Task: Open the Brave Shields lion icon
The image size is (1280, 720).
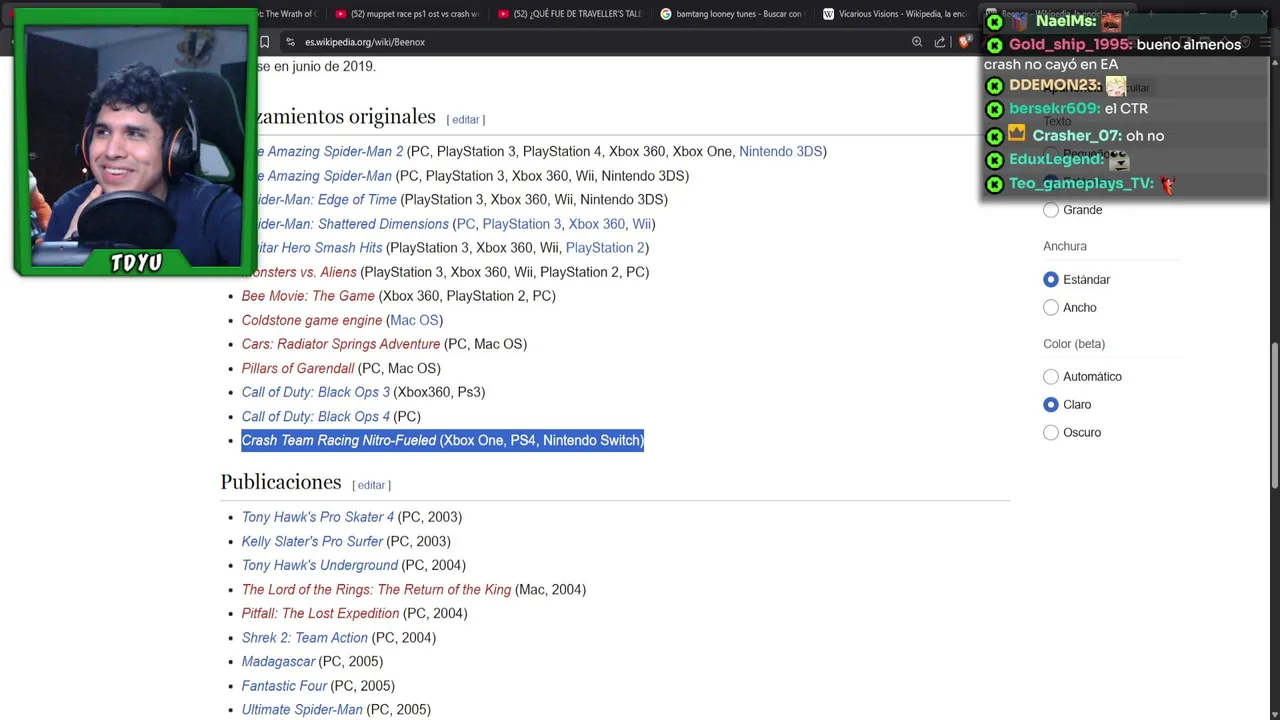Action: point(964,42)
